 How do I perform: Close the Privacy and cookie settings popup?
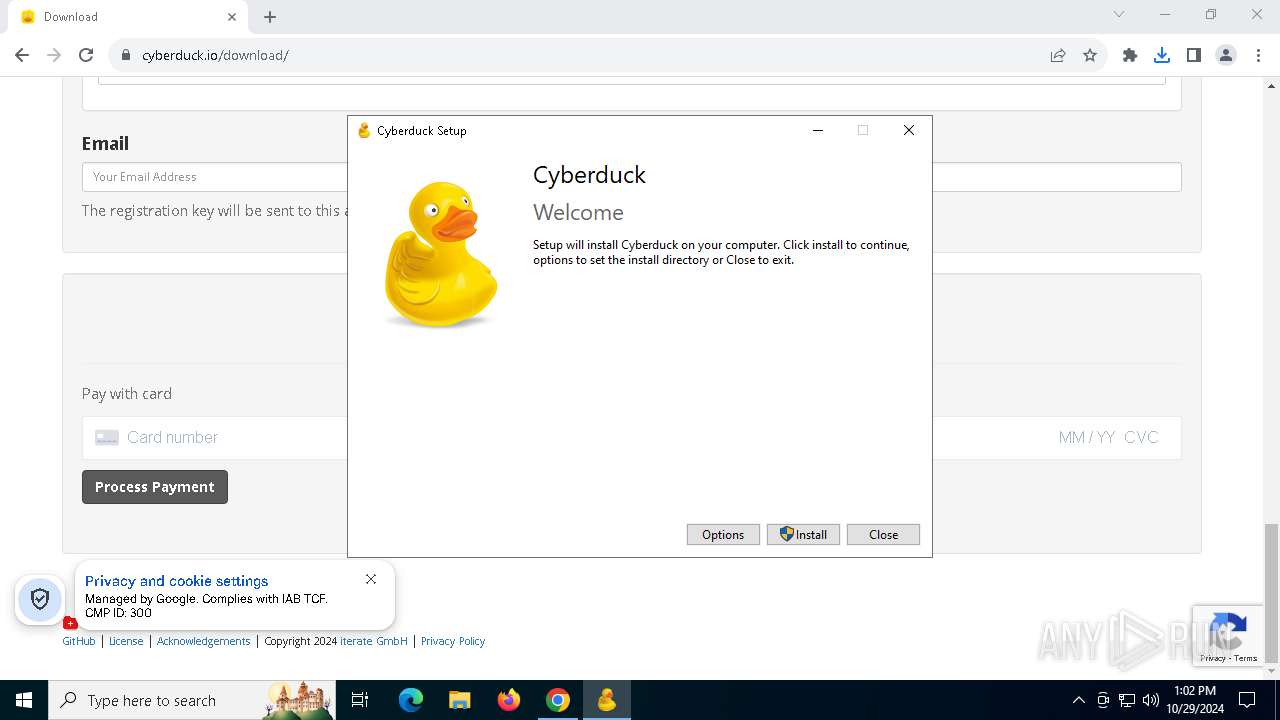click(371, 579)
